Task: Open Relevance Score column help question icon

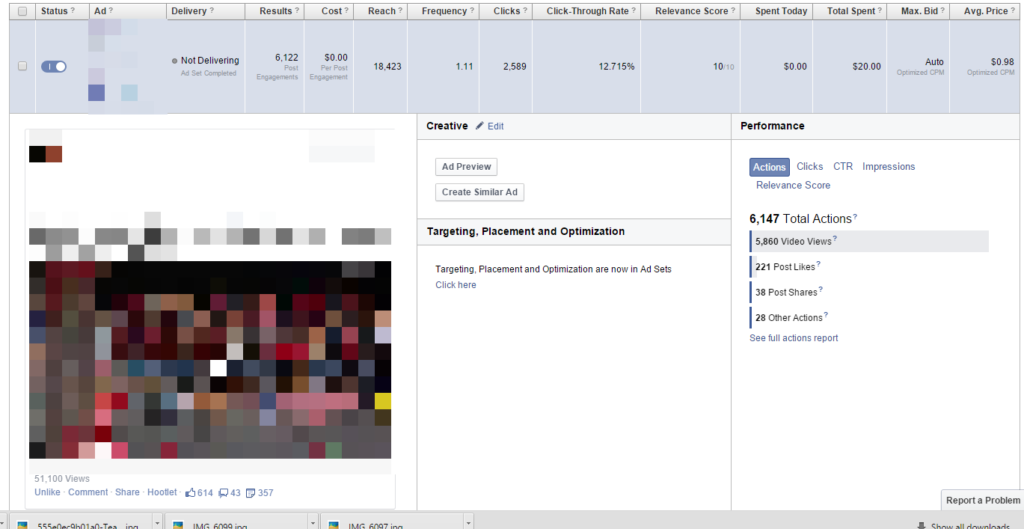Action: (x=733, y=11)
